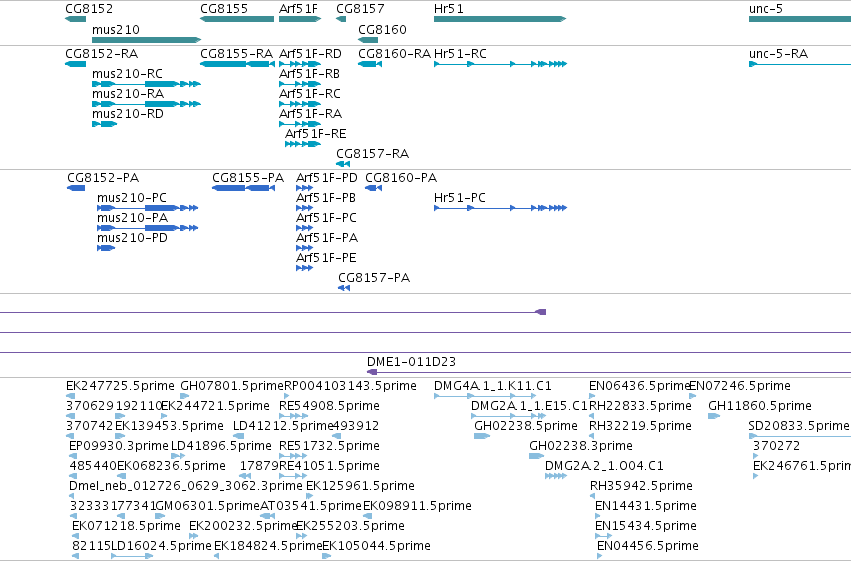Select the RP004103143.5prime EST
The height and width of the screenshot is (561, 851).
(287, 396)
